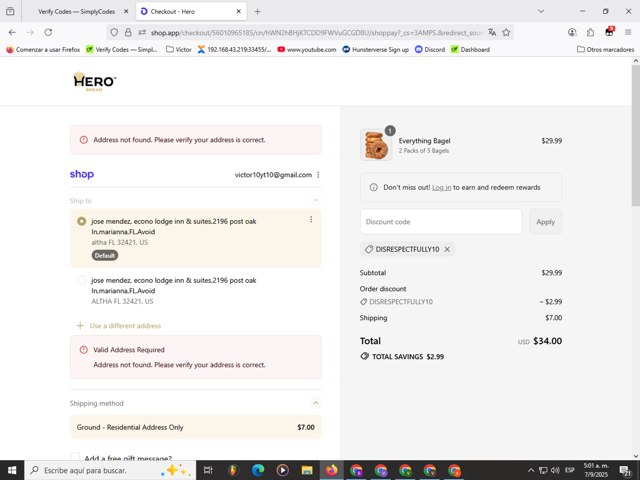Click the Shop logo
640x480 pixels.
82,174
